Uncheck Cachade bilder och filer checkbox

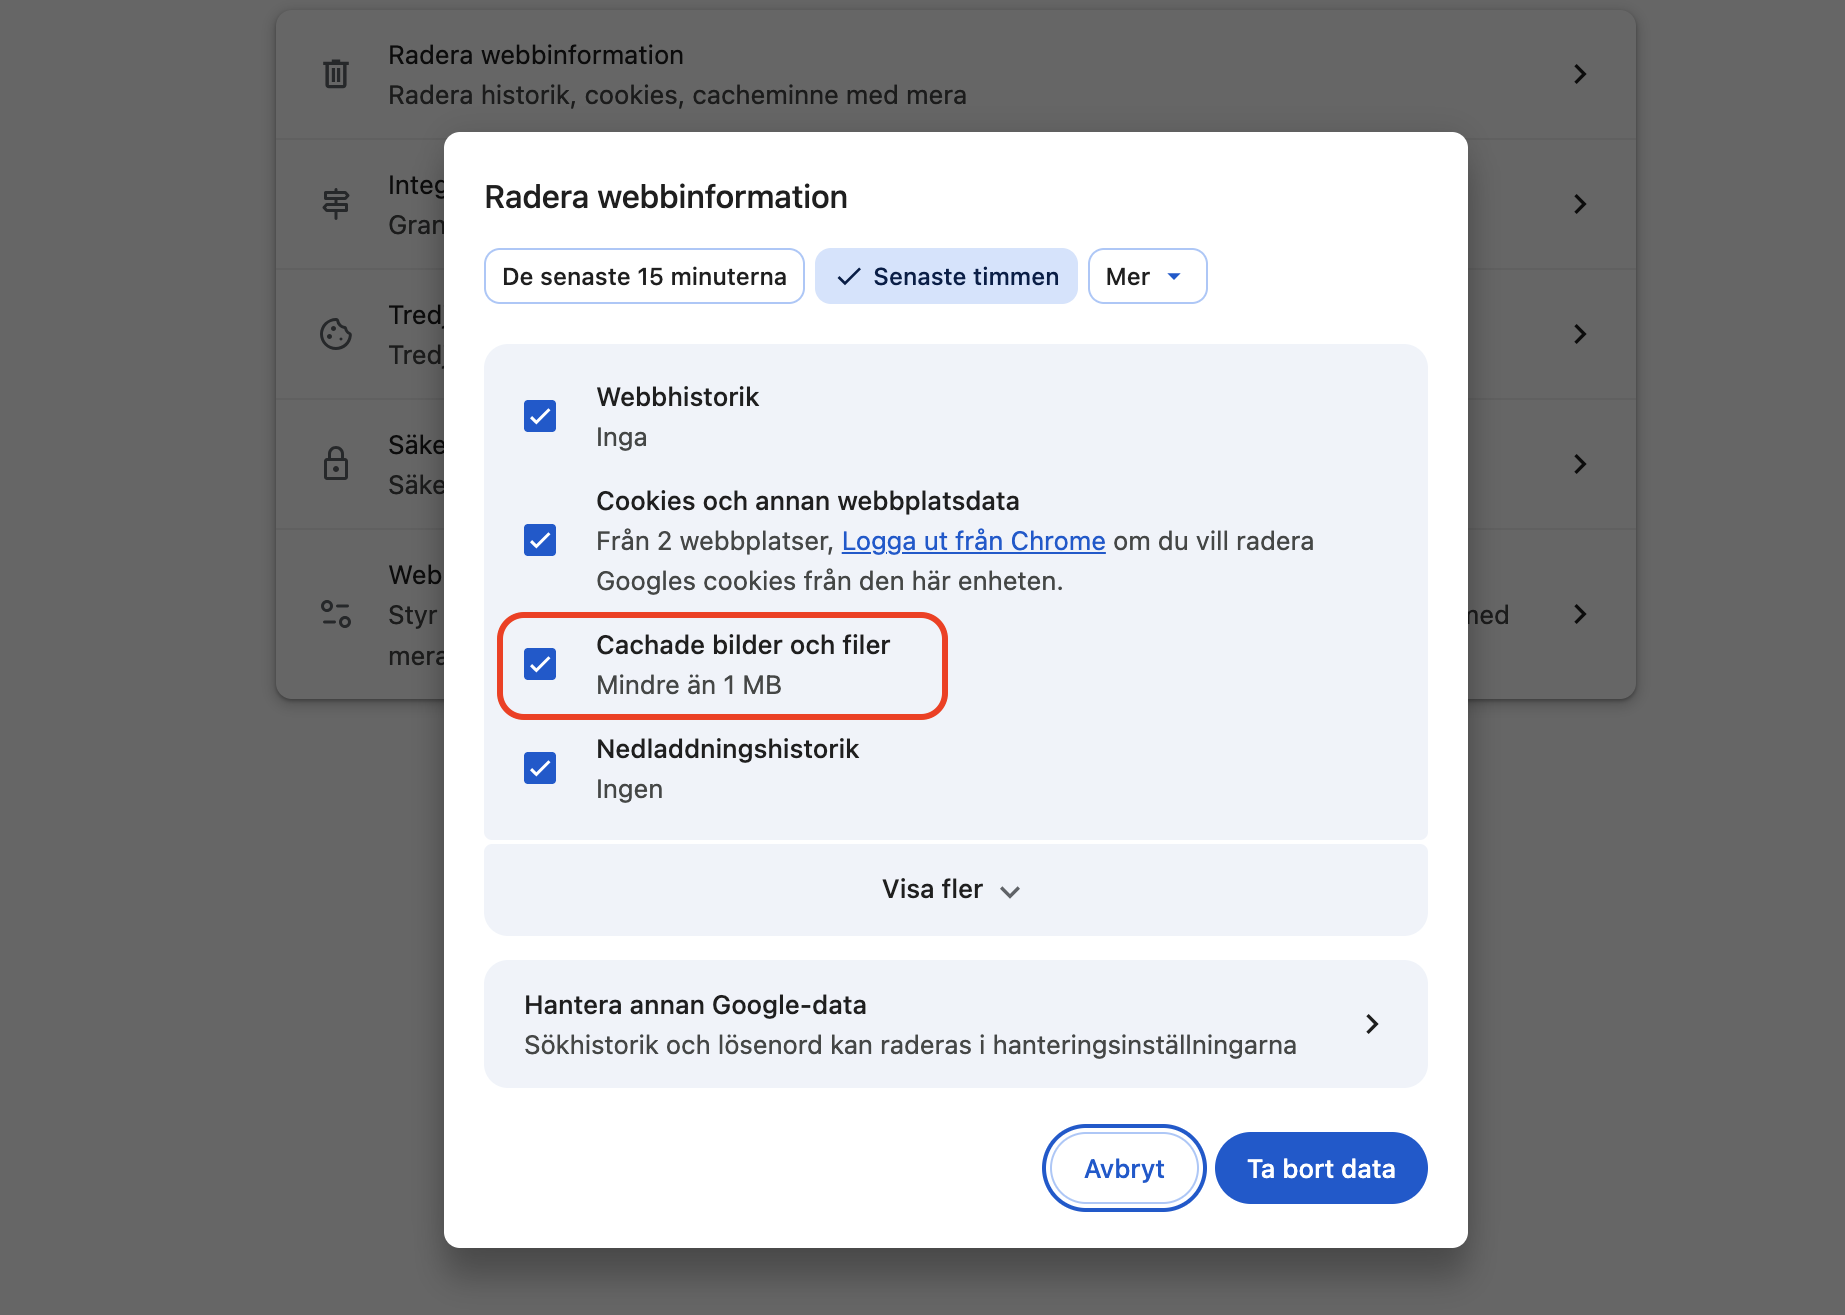[x=540, y=664]
